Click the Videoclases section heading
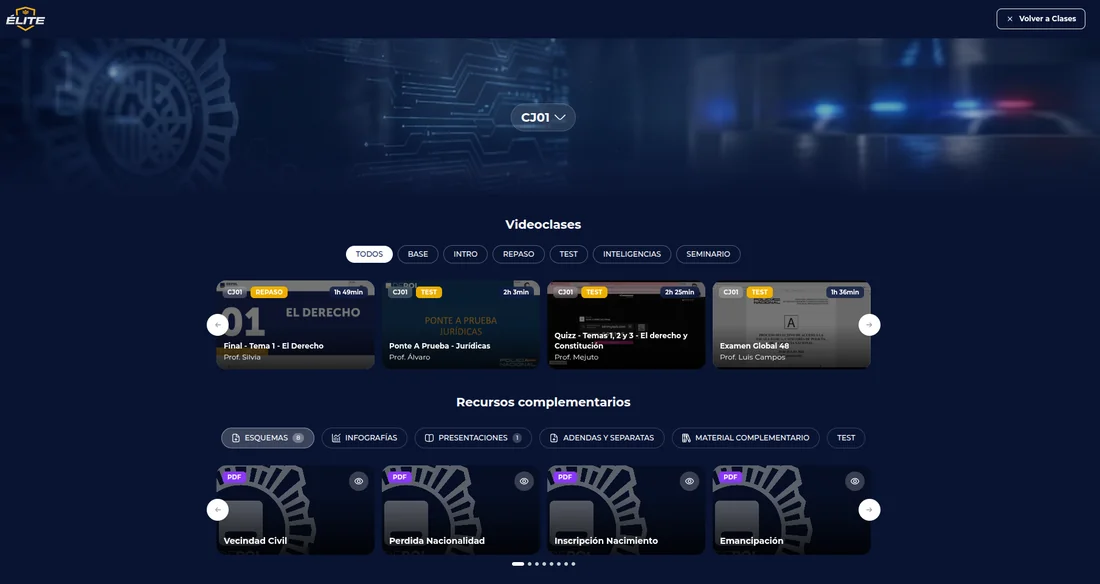The image size is (1100, 584). pos(543,225)
